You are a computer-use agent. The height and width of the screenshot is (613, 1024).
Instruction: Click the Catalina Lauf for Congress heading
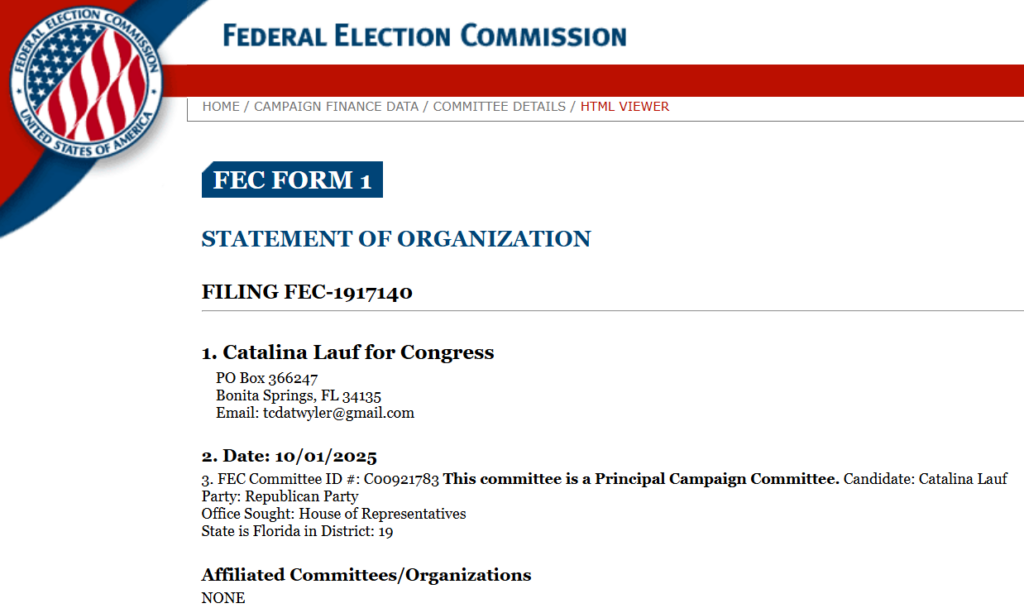pos(347,352)
